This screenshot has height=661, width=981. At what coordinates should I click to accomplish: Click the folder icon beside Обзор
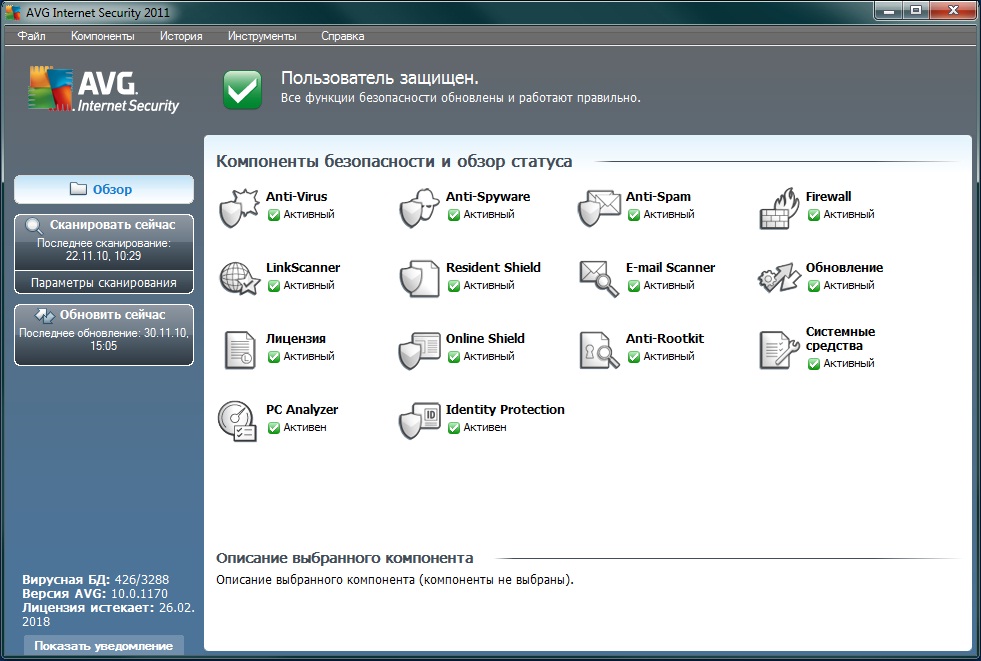pos(78,189)
